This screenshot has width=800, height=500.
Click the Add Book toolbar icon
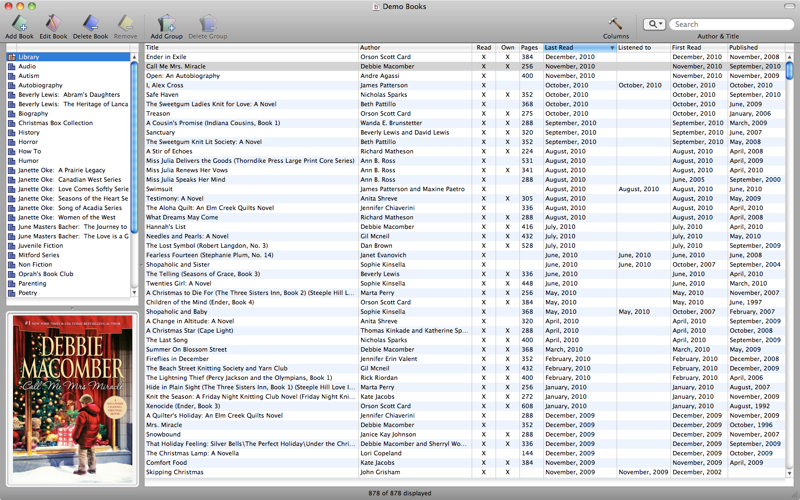[20, 23]
